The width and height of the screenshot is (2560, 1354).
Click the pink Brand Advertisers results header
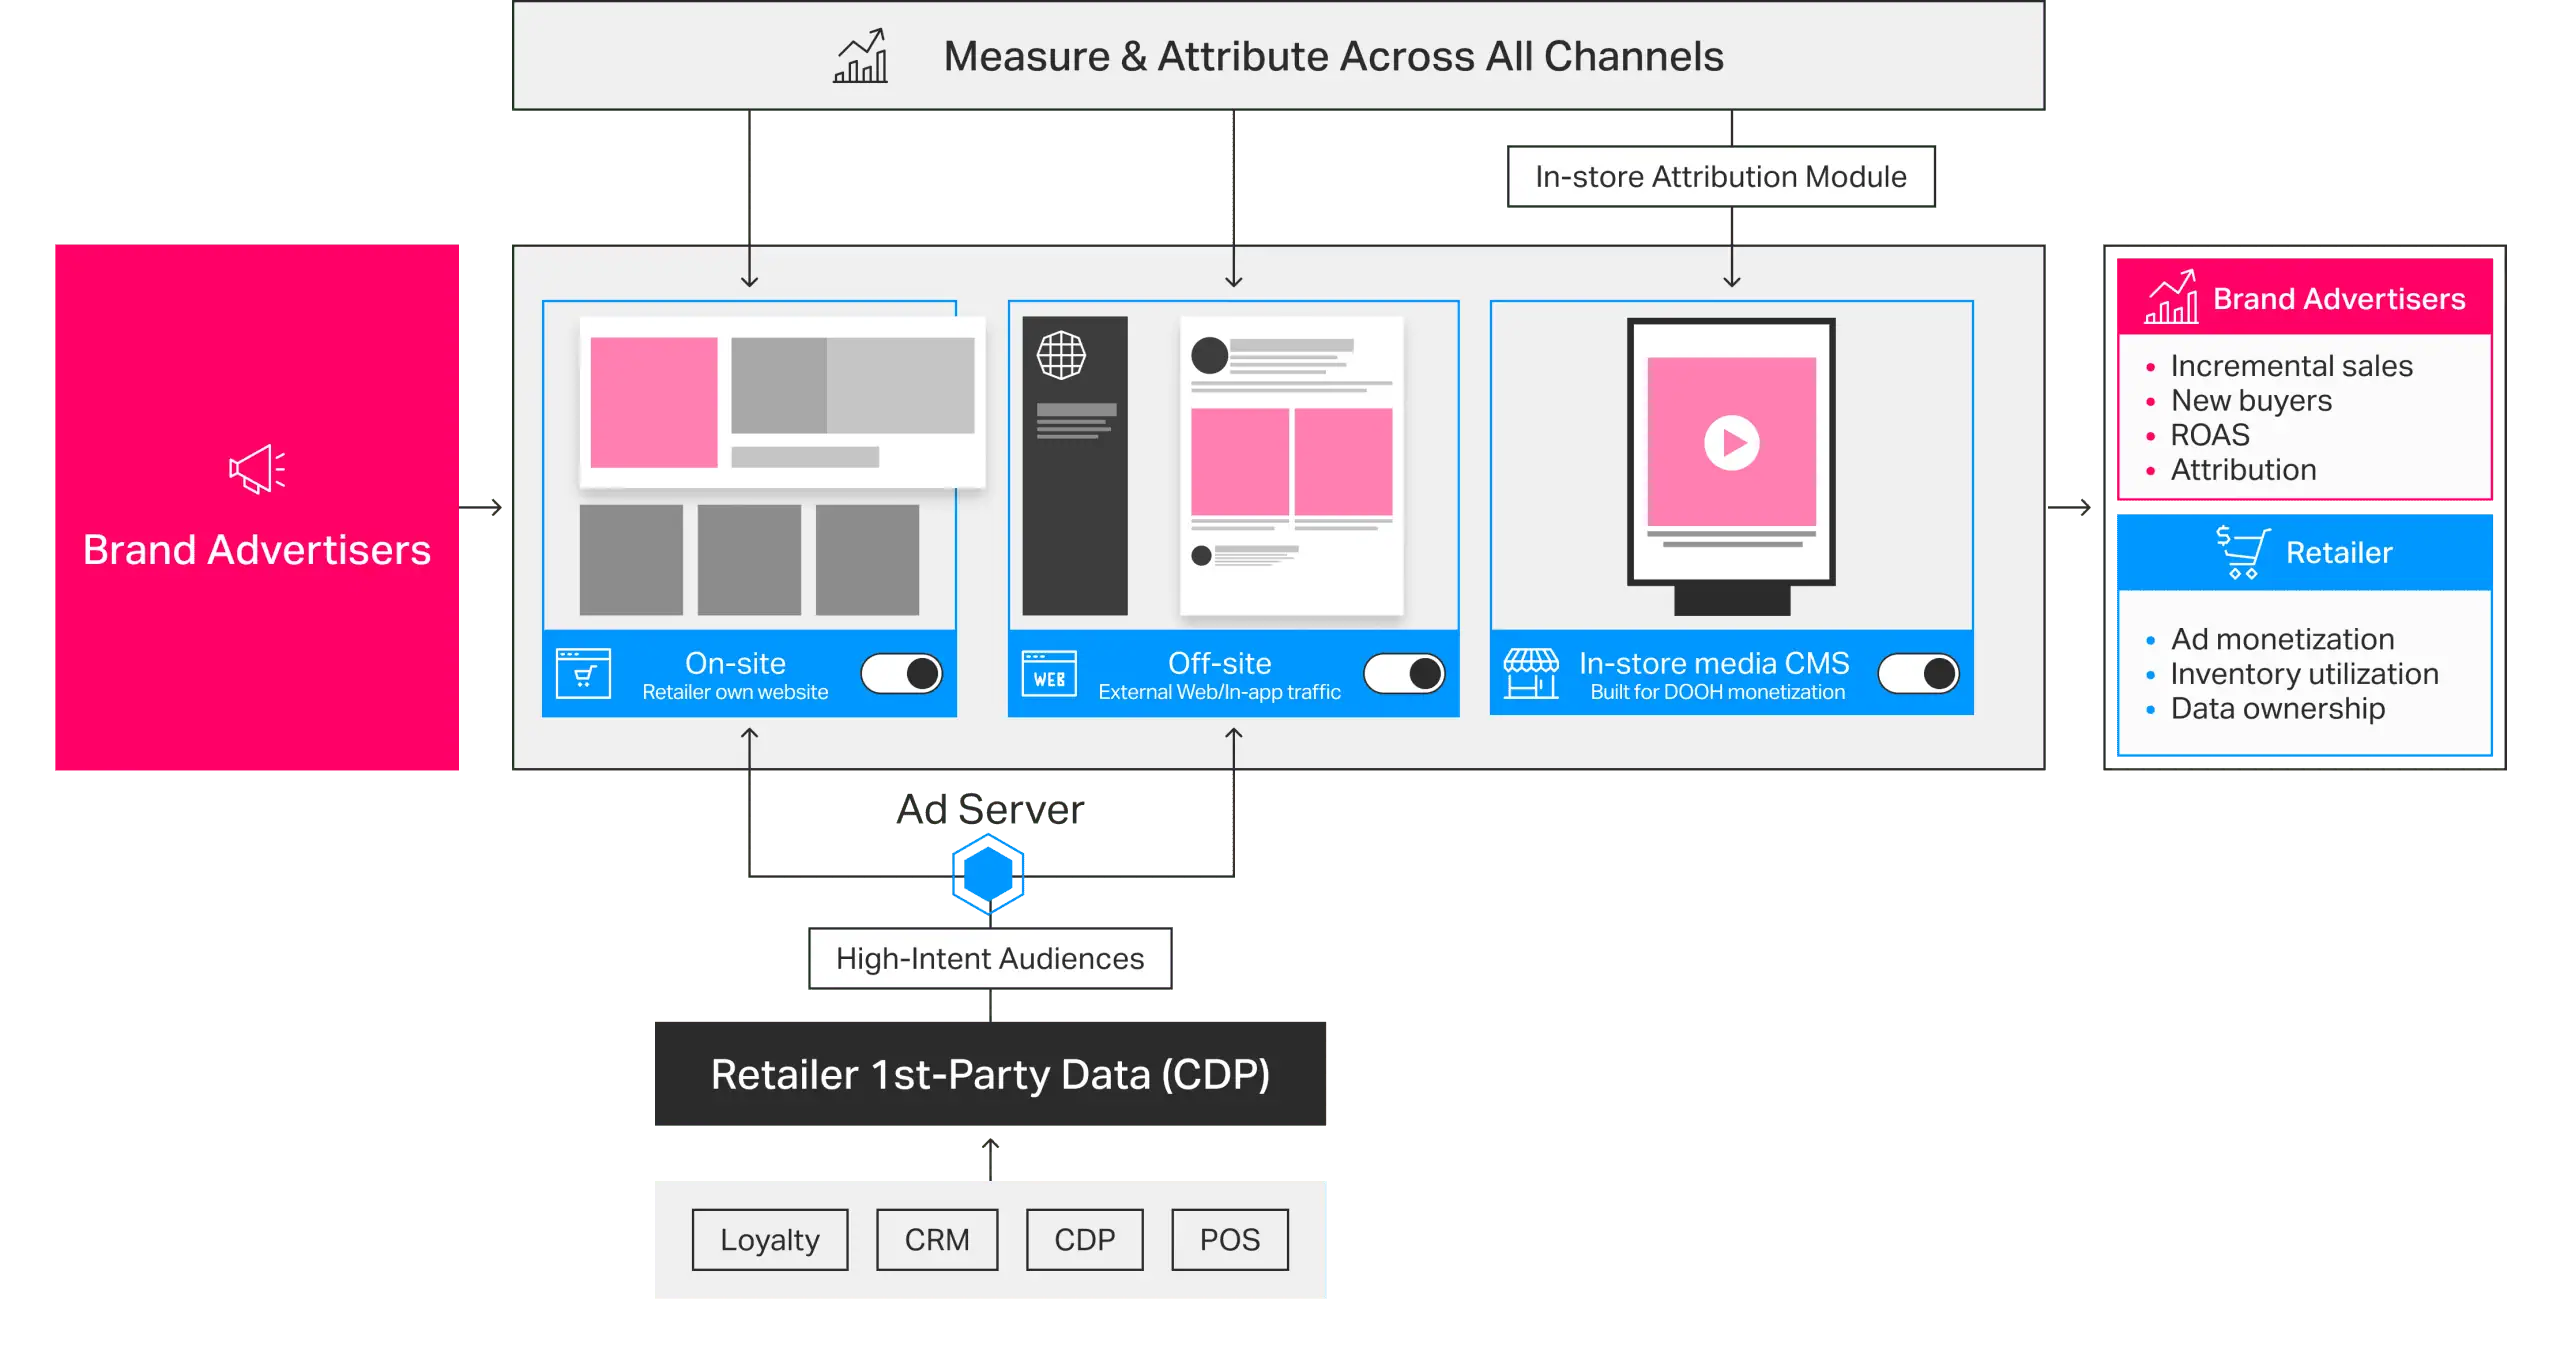click(2304, 298)
